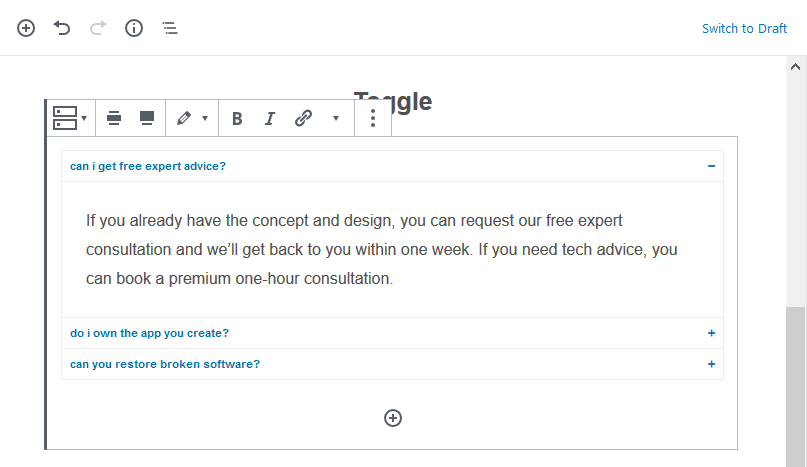Add a new accordion item with the bottom plus
Image resolution: width=807 pixels, height=467 pixels.
coord(393,418)
